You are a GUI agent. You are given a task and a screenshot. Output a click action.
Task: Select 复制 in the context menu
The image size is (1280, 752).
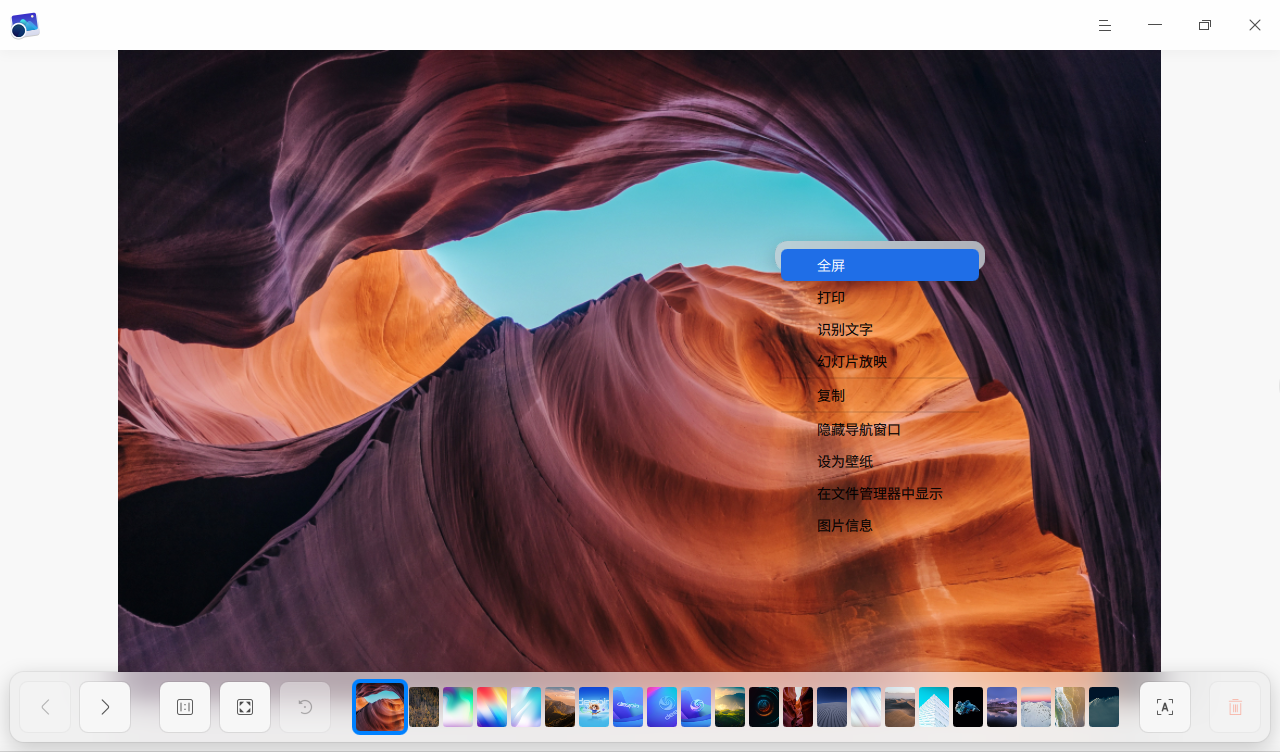pyautogui.click(x=880, y=395)
